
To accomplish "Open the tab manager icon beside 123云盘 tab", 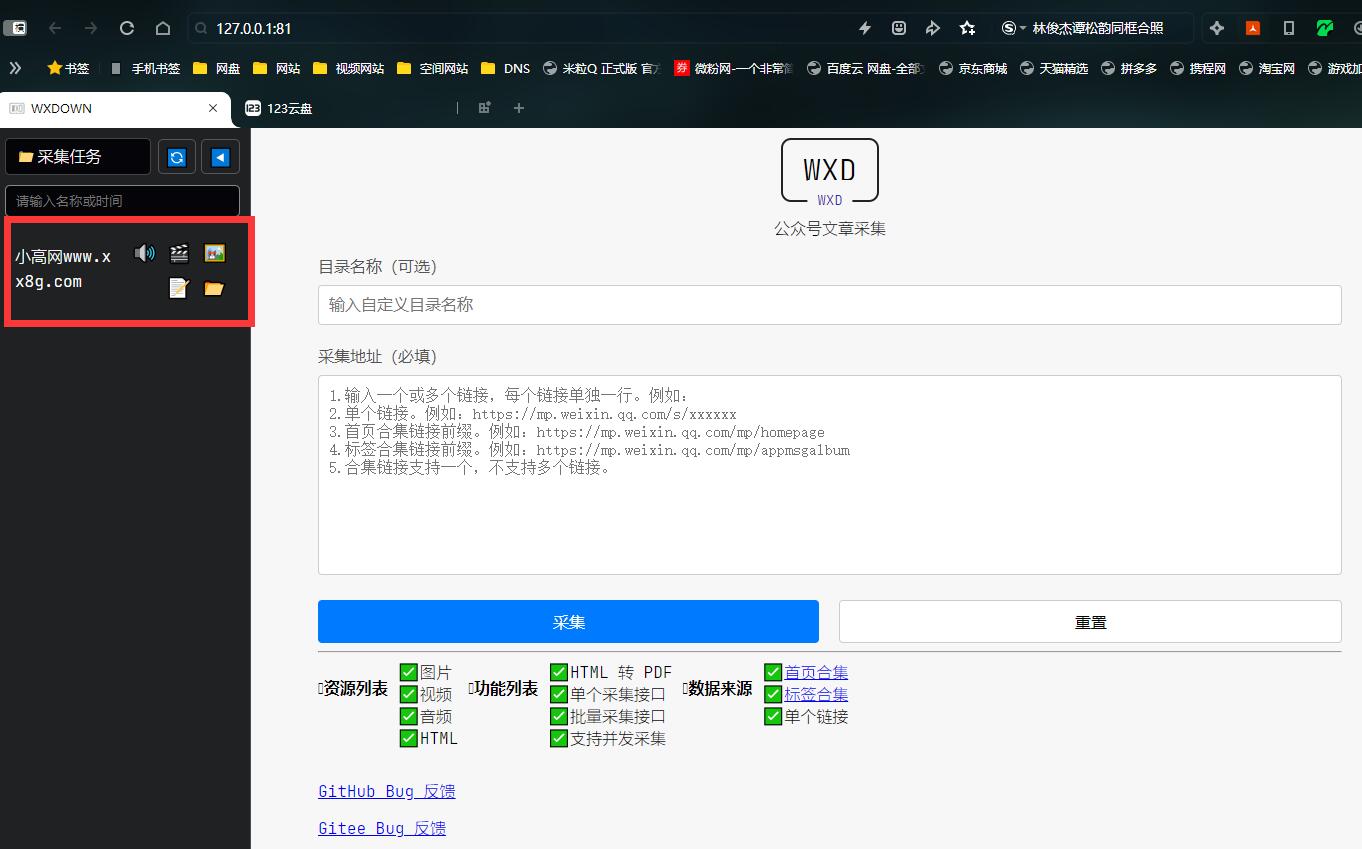I will point(485,108).
